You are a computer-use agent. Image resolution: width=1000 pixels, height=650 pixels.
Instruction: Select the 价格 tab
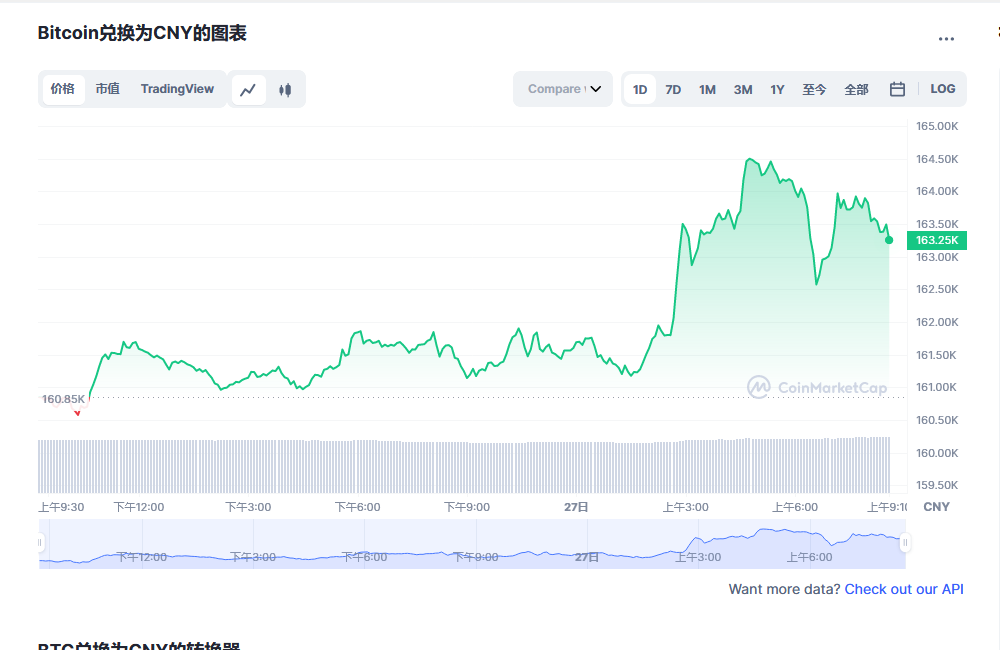(x=62, y=89)
